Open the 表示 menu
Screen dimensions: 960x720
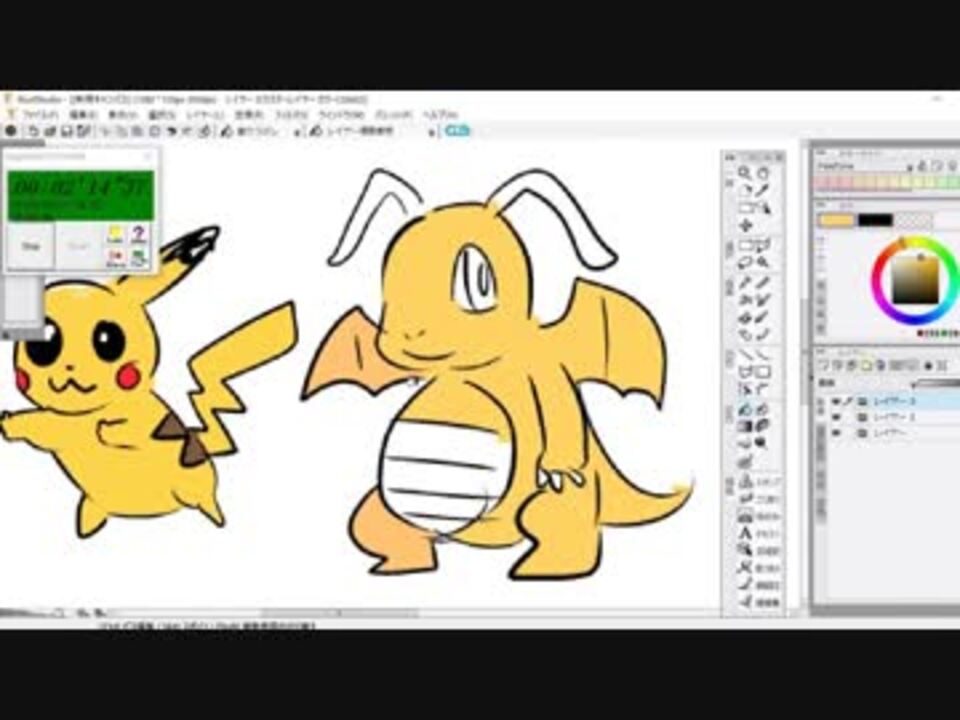[x=122, y=115]
